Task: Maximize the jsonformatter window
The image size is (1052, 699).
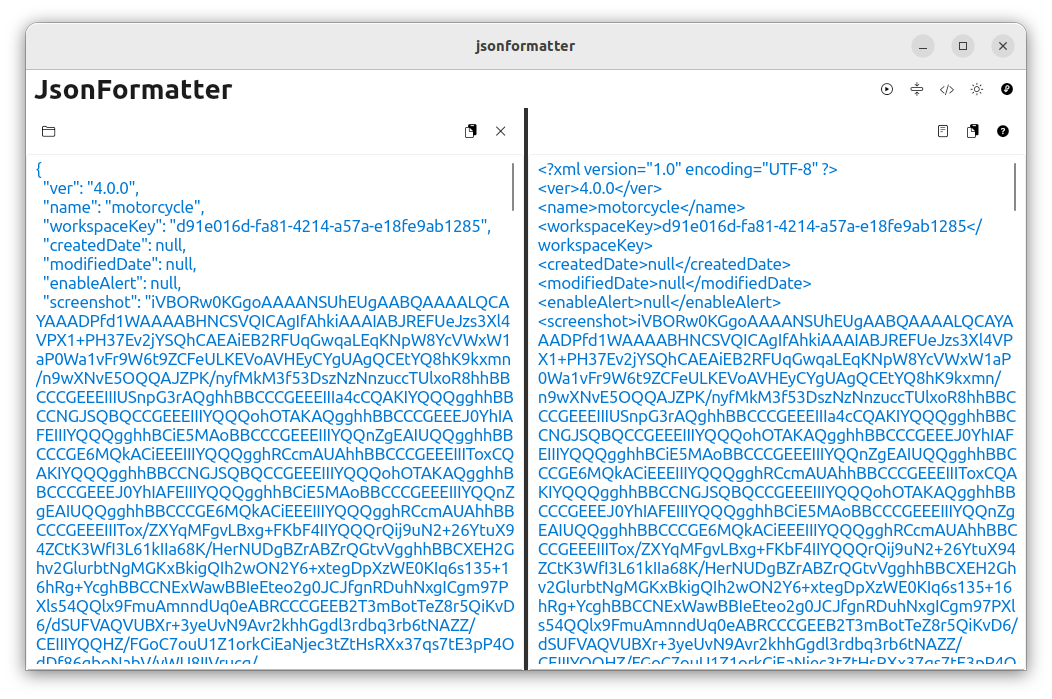Action: tap(962, 46)
